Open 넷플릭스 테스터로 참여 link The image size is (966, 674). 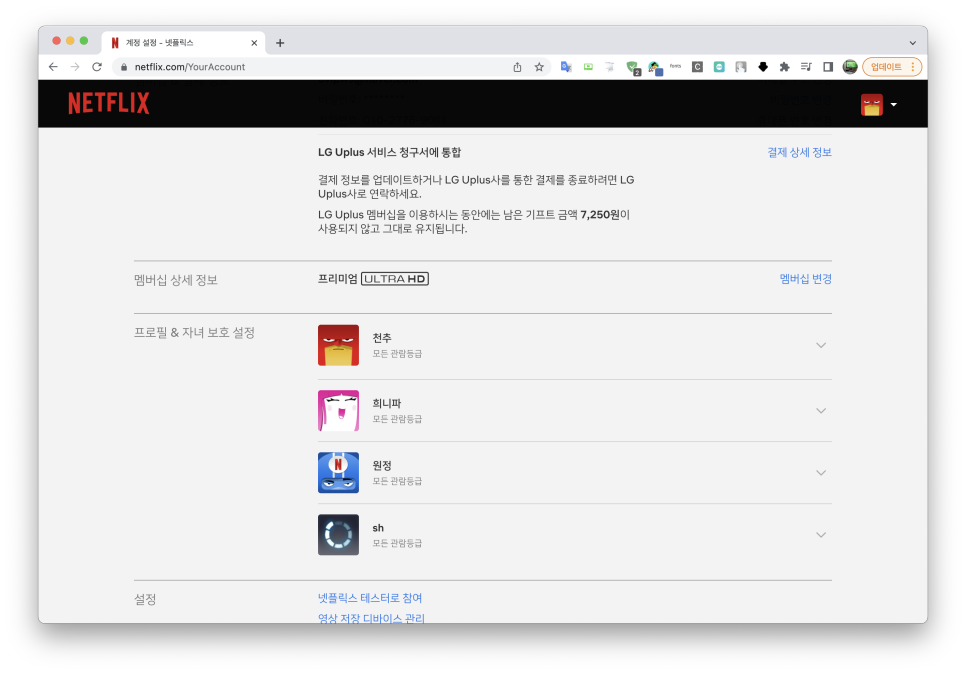tap(370, 598)
